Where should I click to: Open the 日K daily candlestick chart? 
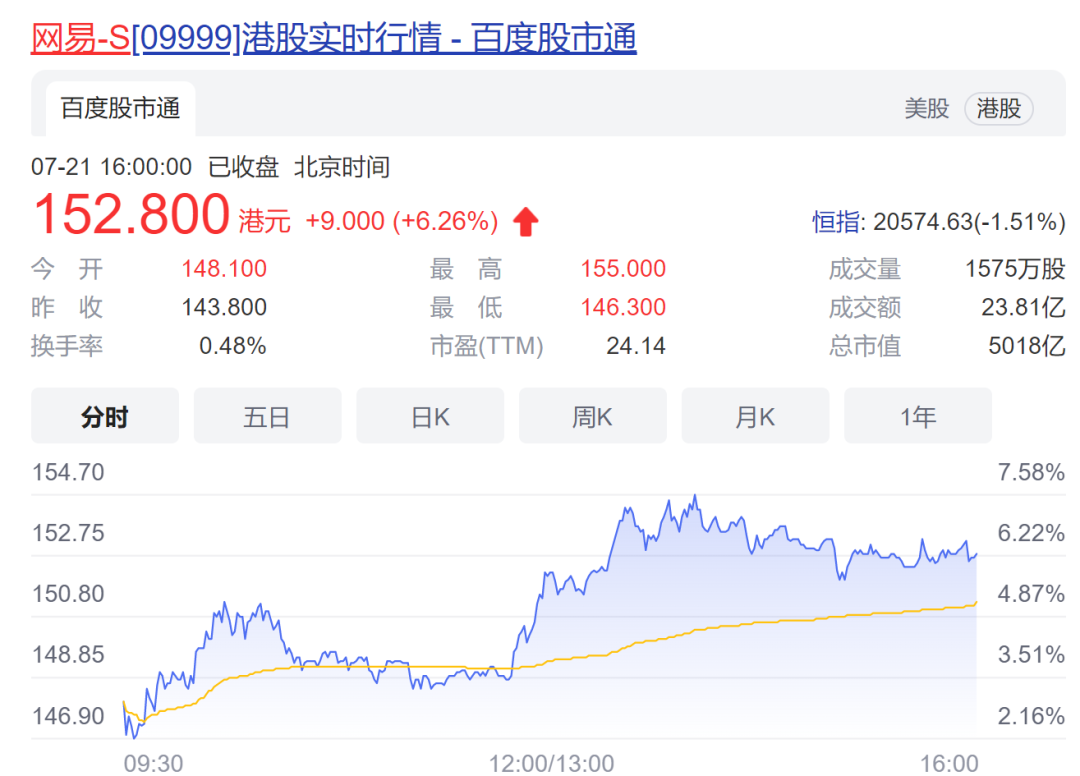(x=430, y=416)
